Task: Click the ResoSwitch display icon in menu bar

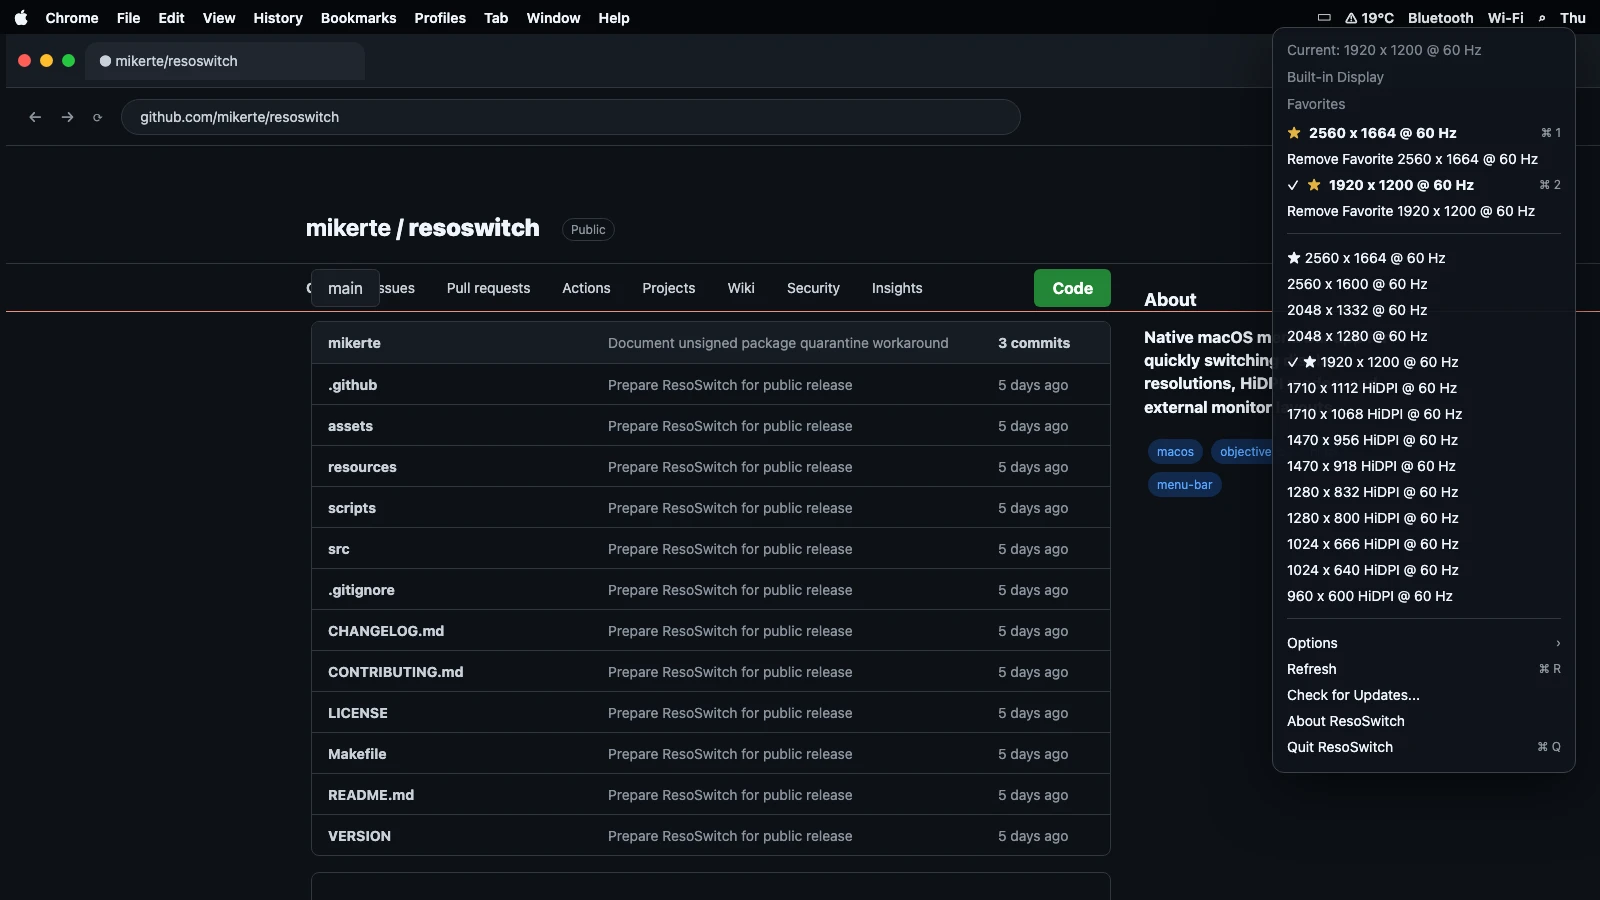Action: (1324, 18)
